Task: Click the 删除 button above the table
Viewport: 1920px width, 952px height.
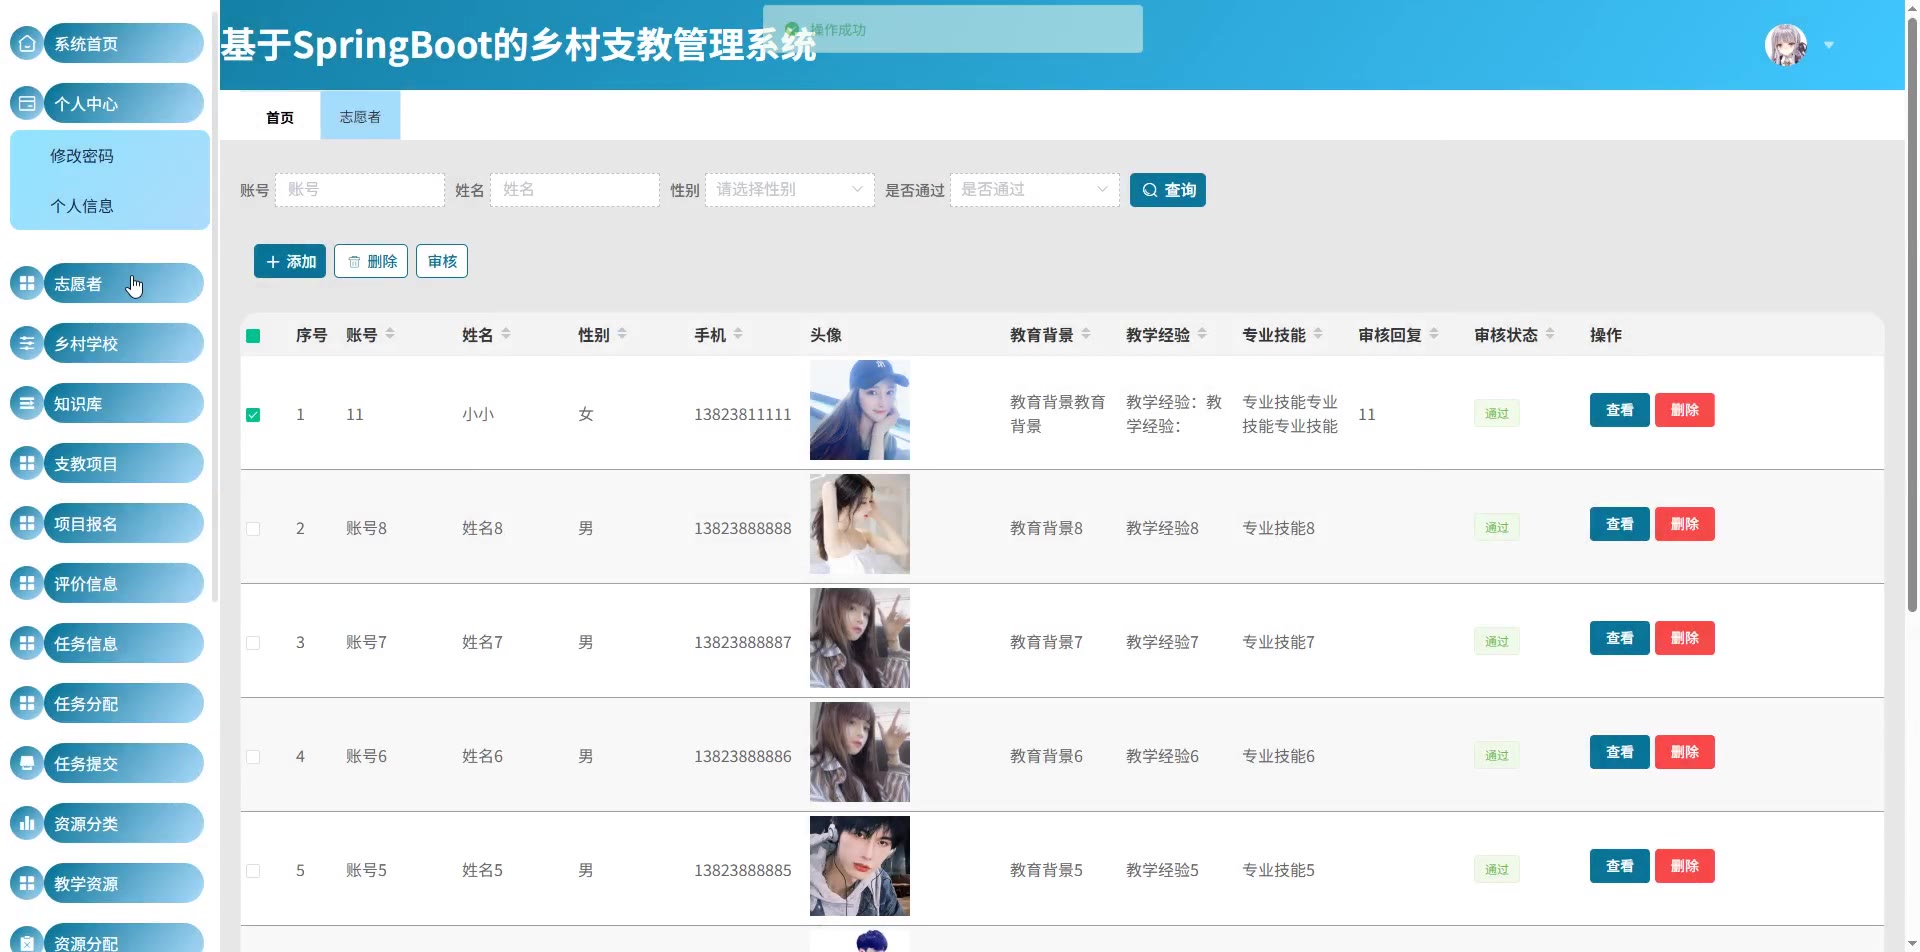Action: tap(371, 261)
